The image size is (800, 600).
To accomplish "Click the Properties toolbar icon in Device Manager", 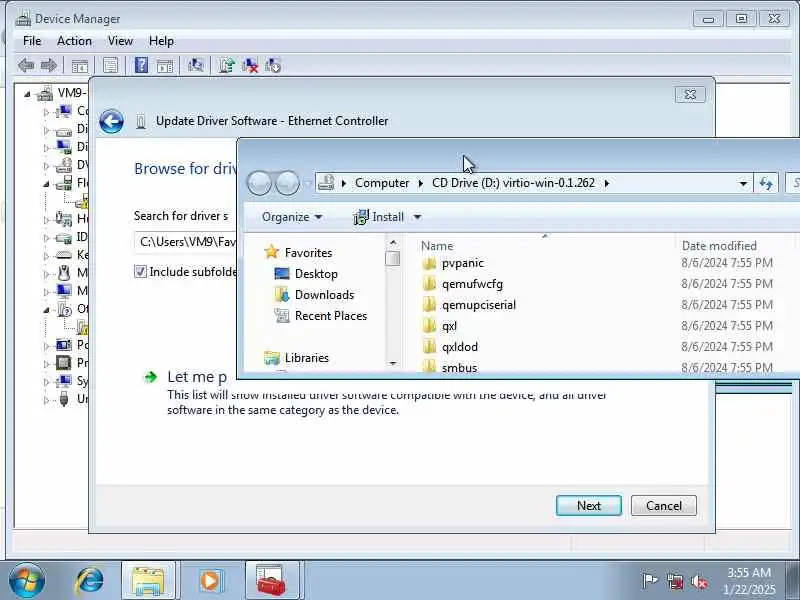I will click(110, 65).
